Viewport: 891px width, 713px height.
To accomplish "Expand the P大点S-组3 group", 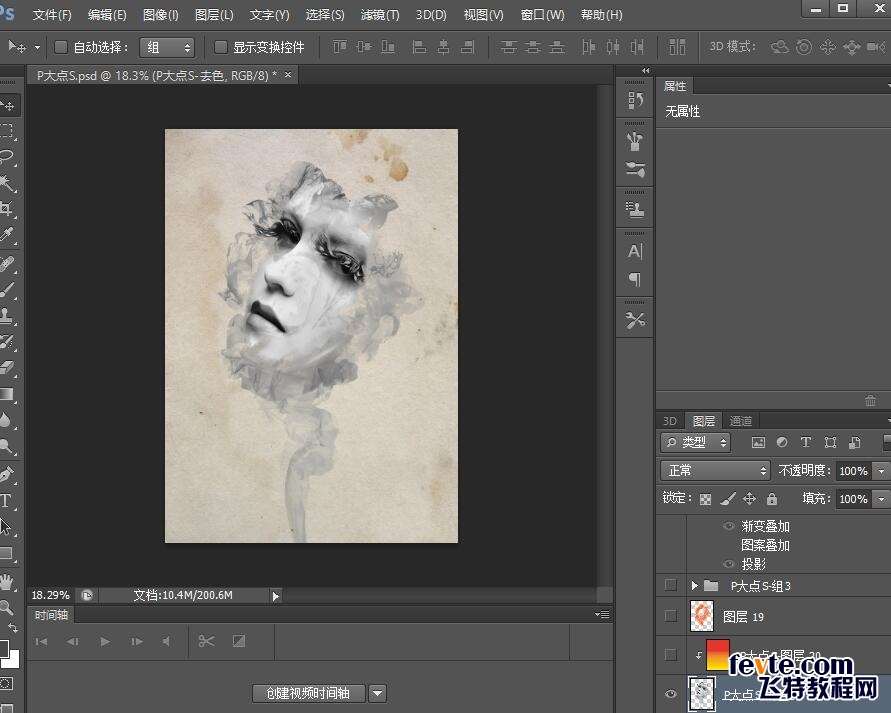I will click(694, 585).
